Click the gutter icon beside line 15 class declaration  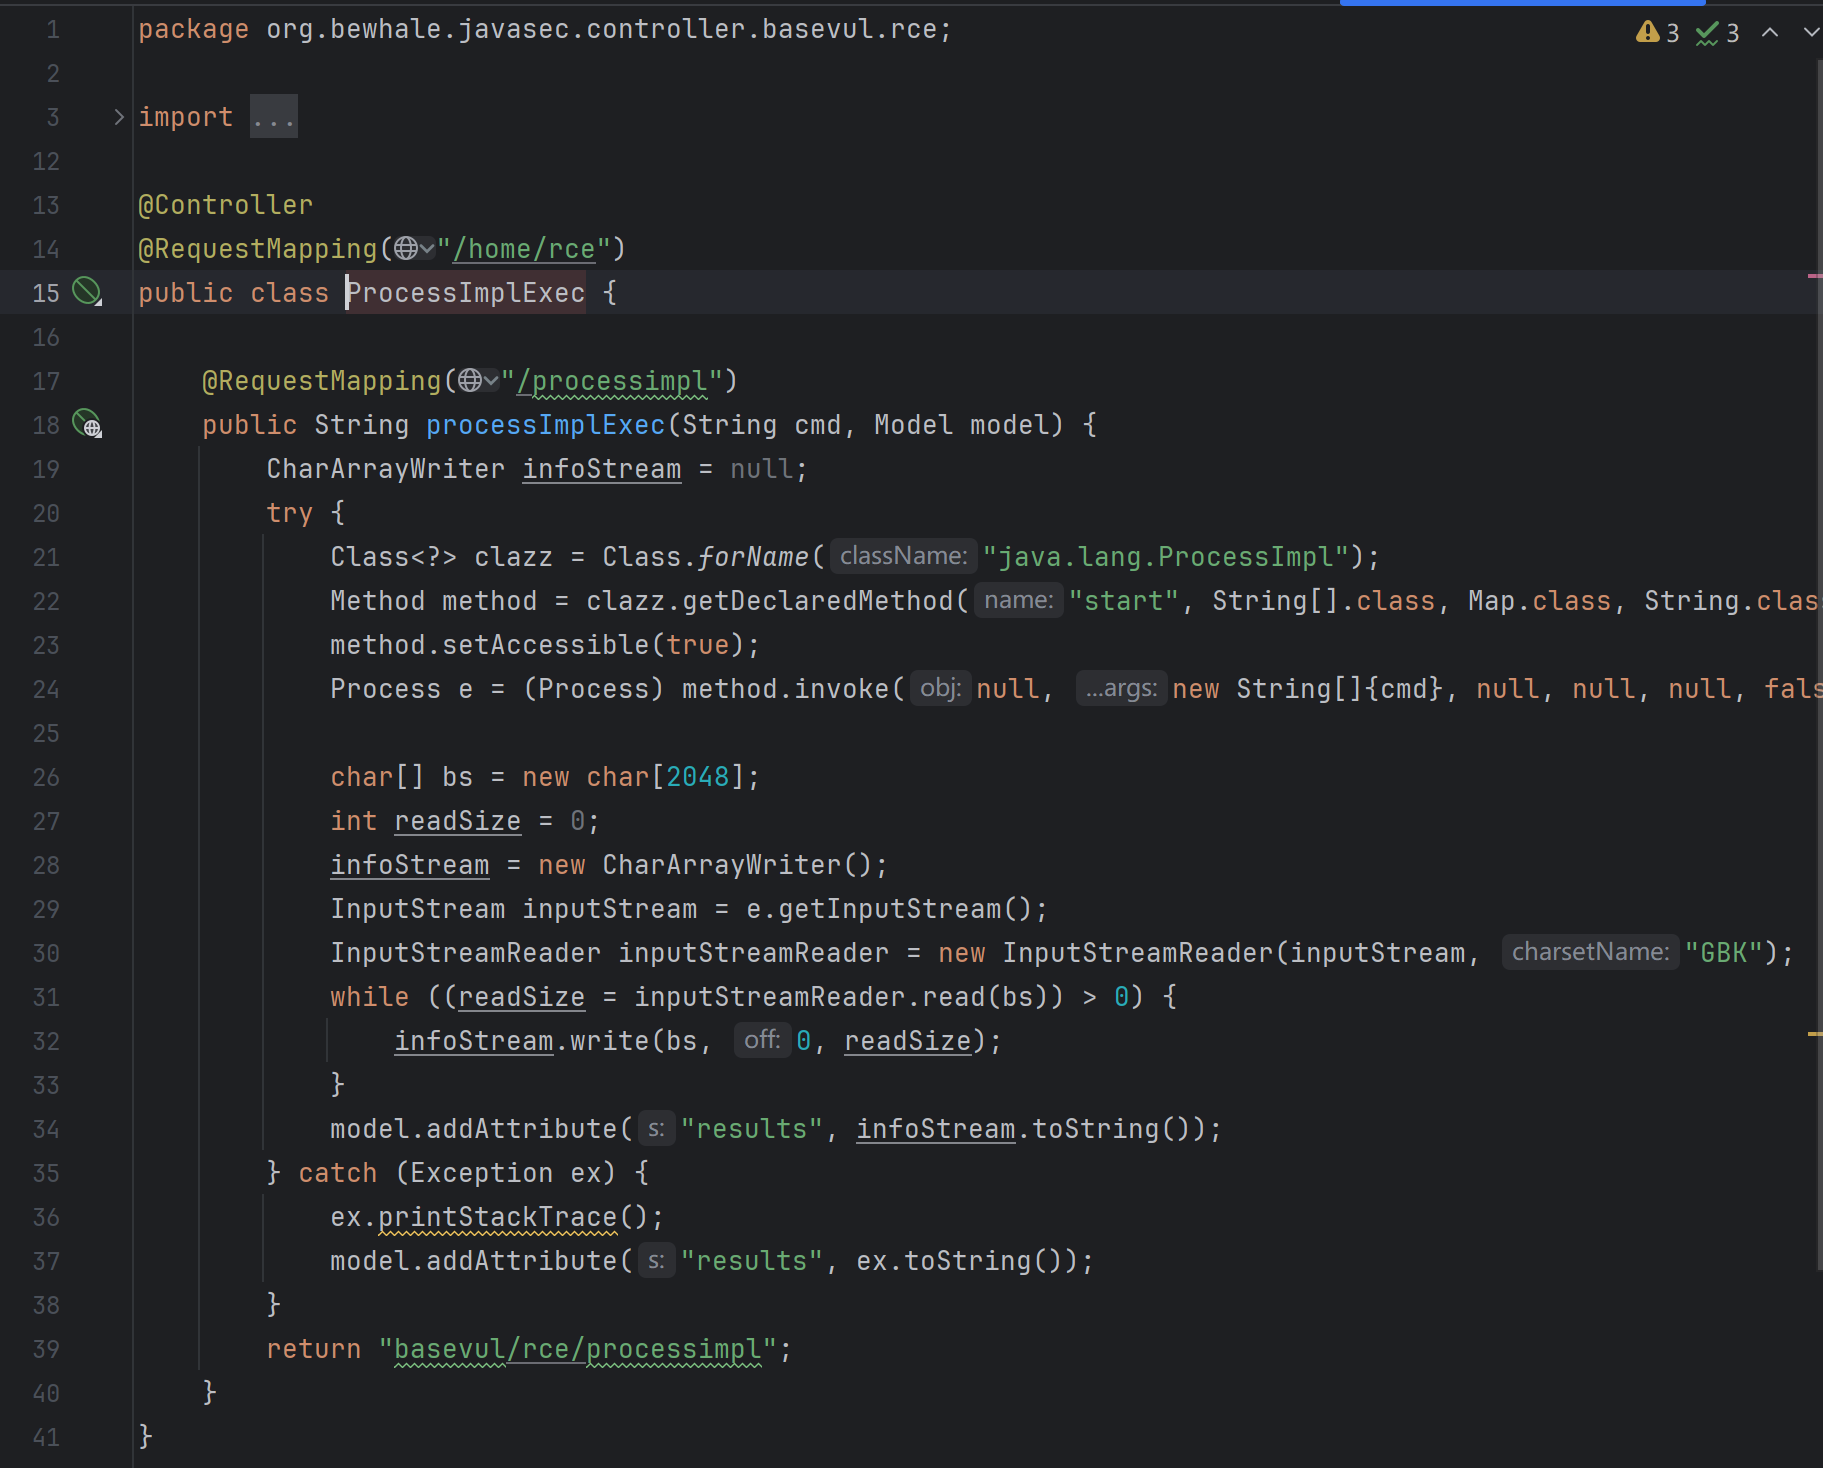click(x=88, y=292)
